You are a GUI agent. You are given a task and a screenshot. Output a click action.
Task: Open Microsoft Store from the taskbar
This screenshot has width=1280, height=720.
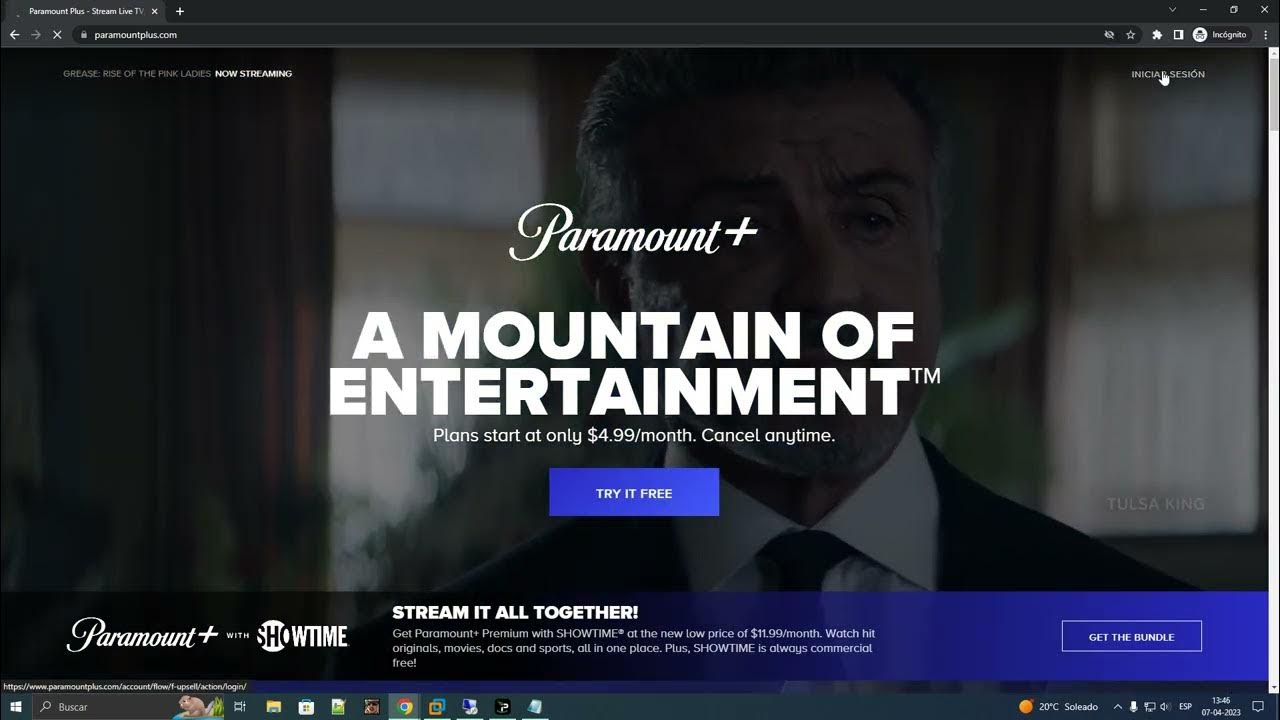pyautogui.click(x=306, y=707)
